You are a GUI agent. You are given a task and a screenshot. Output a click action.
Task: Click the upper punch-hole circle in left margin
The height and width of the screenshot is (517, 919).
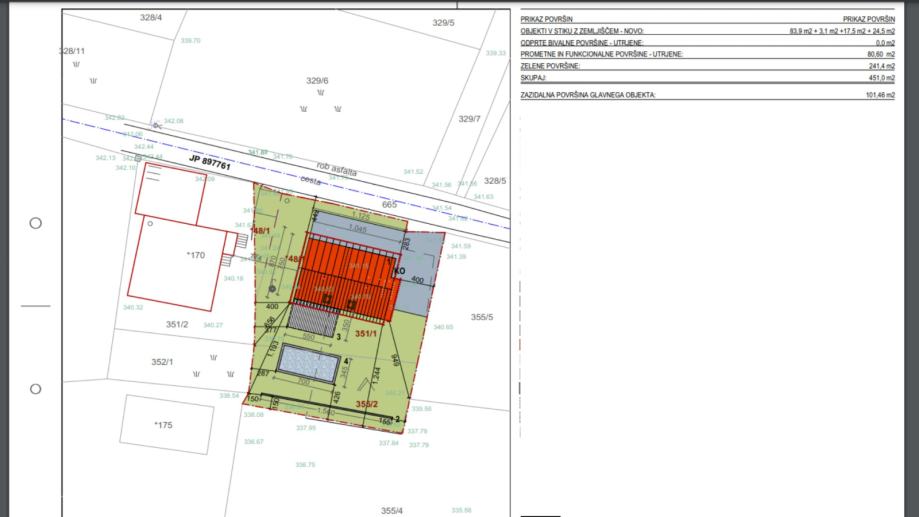point(35,223)
